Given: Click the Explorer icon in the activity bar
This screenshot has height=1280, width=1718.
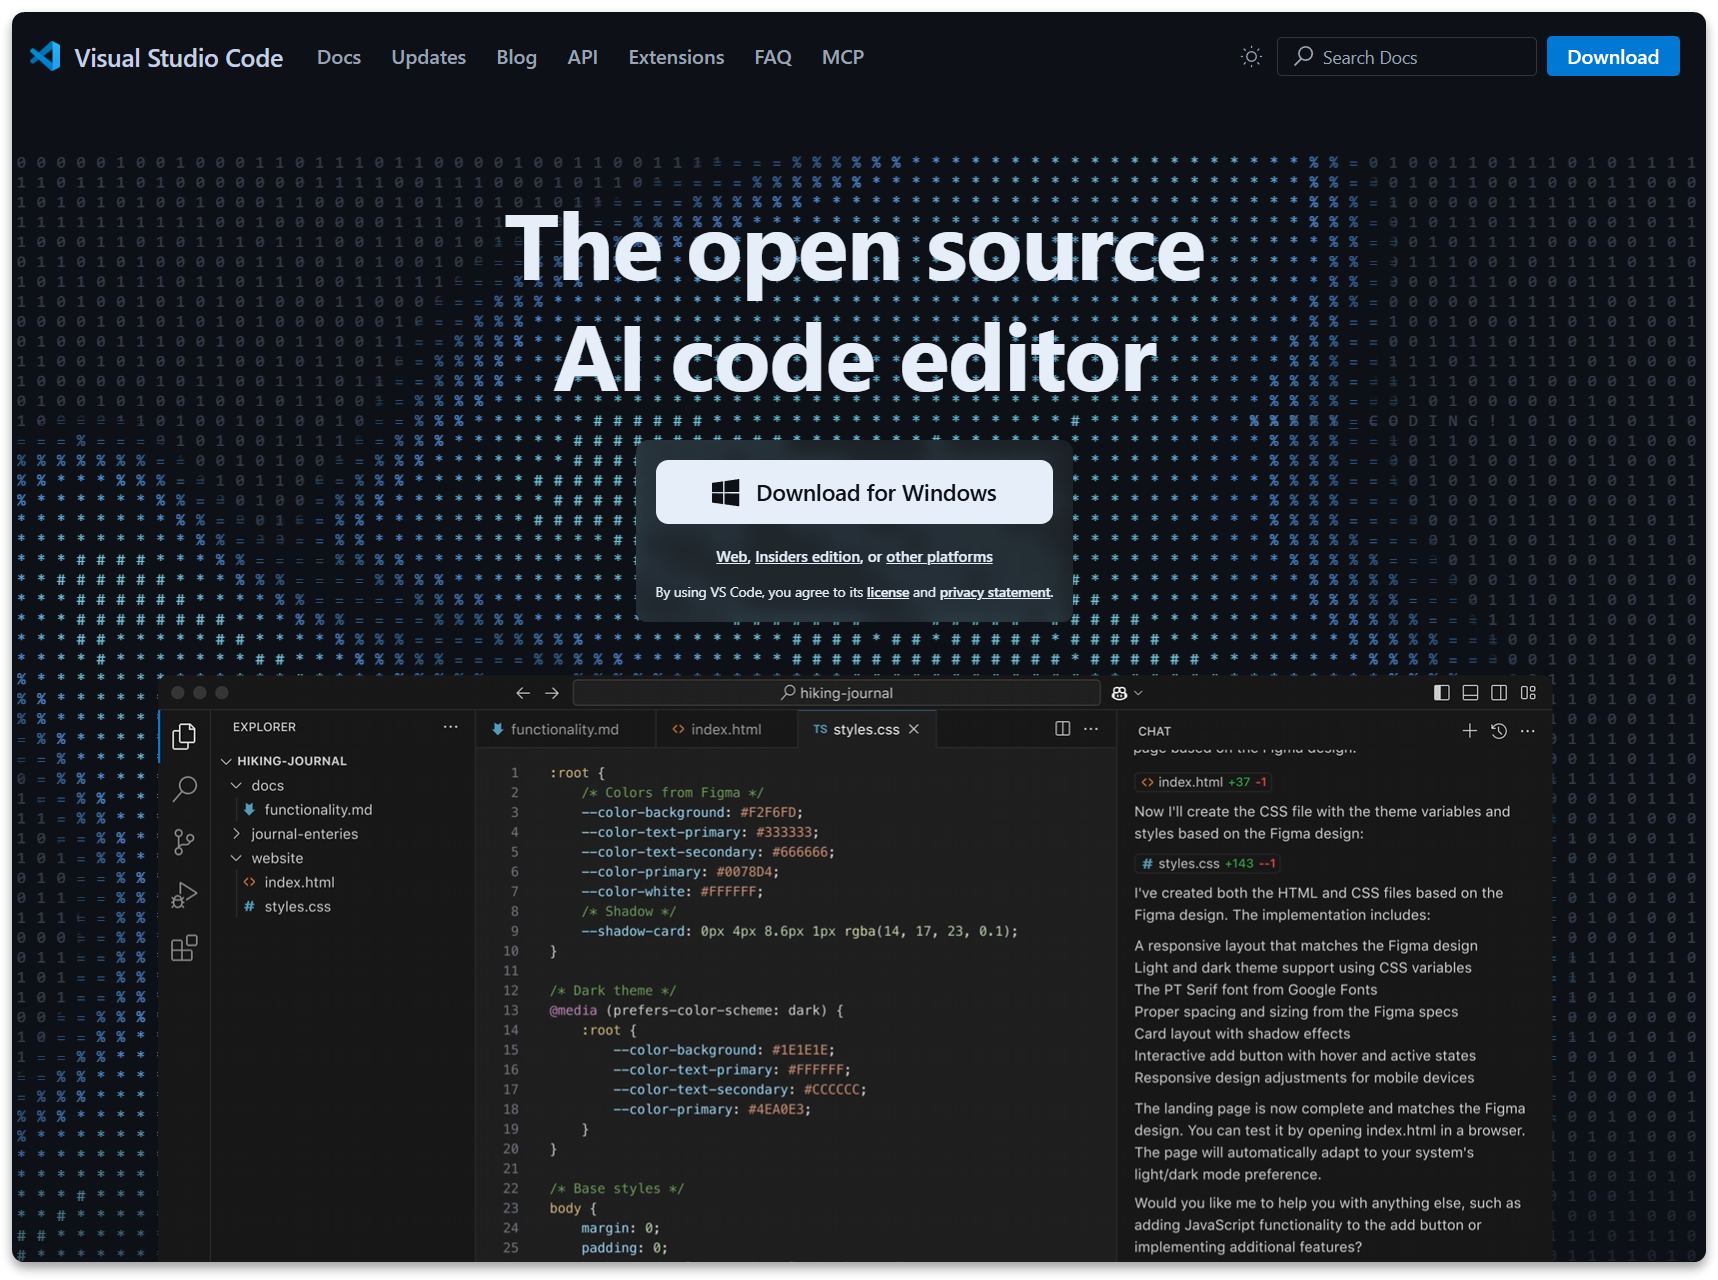Looking at the screenshot, I should pyautogui.click(x=184, y=736).
